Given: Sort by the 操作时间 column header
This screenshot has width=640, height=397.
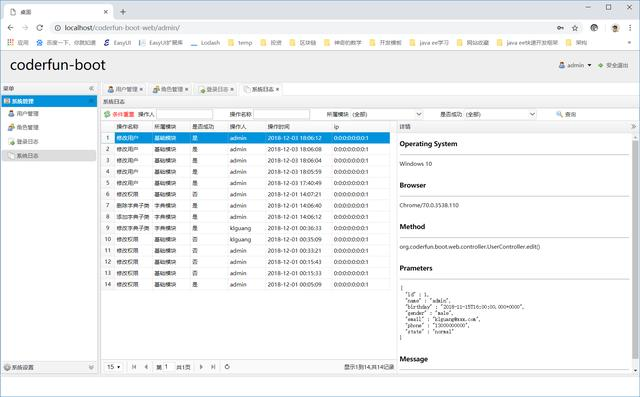Looking at the screenshot, I should coord(298,126).
